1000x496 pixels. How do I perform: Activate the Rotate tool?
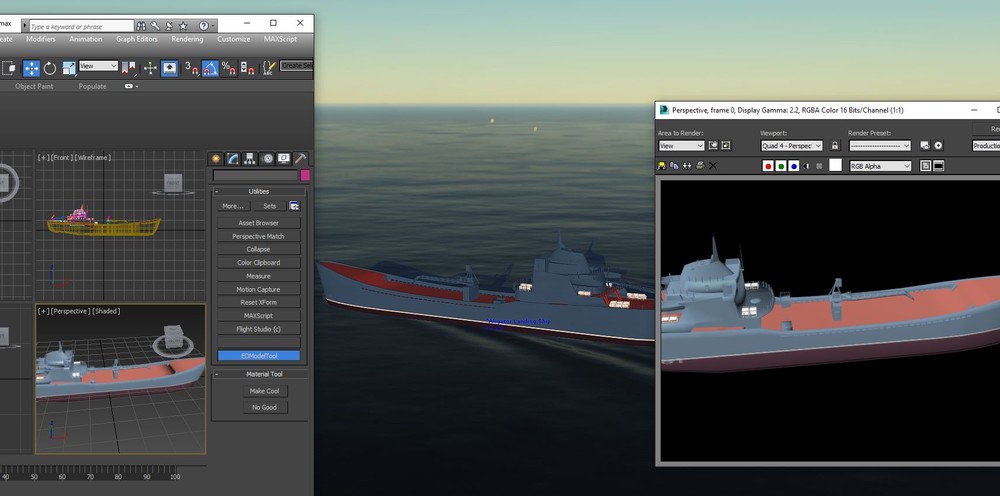(49, 68)
